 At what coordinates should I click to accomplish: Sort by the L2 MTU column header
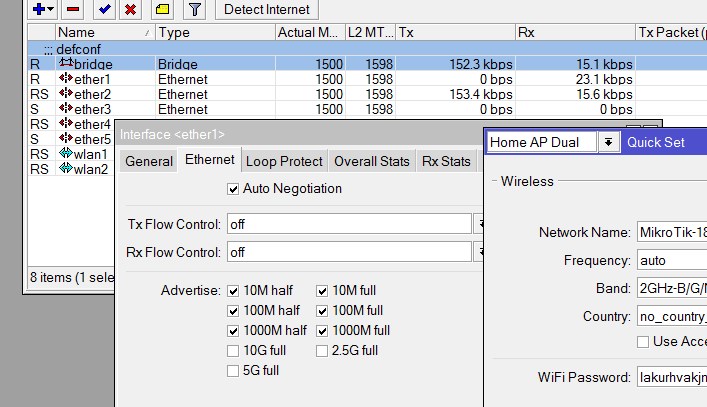click(x=371, y=32)
